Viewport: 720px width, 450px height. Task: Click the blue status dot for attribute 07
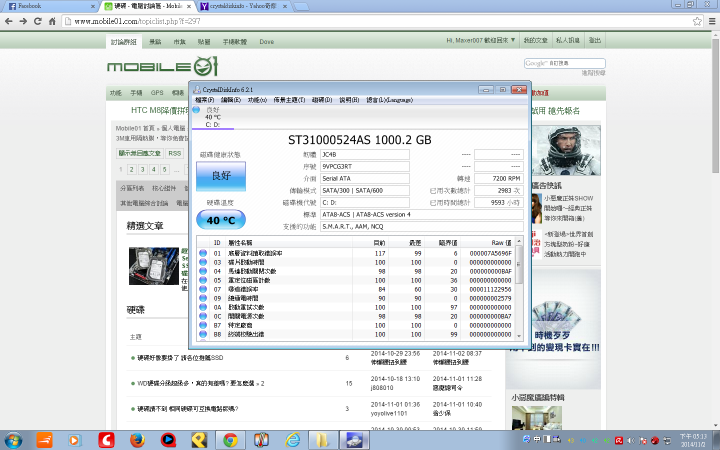coord(203,289)
